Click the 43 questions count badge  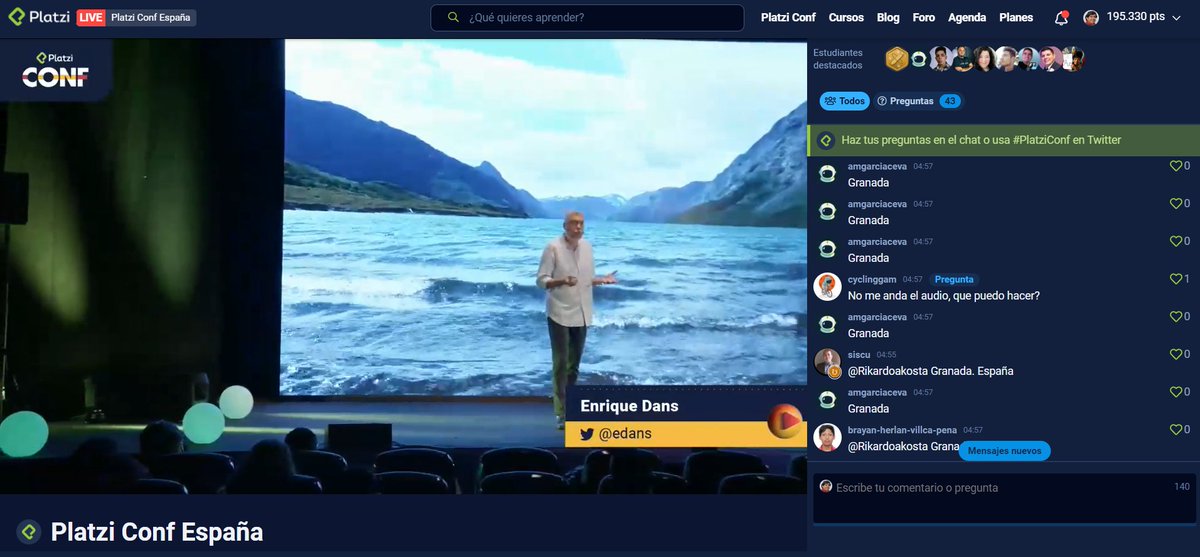click(950, 101)
